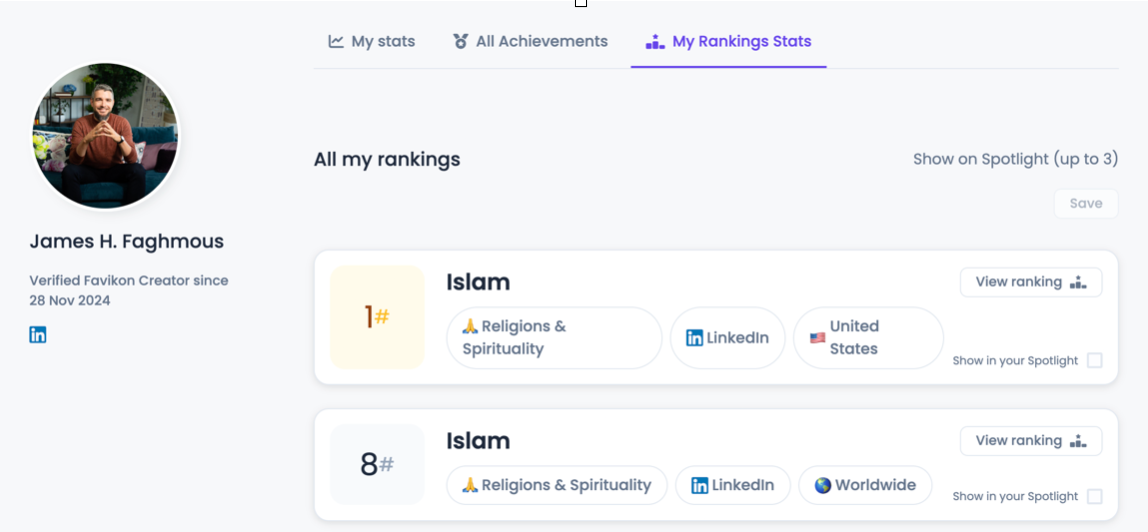Click the LinkedIn tag in first ranking card
1148x532 pixels.
point(727,338)
